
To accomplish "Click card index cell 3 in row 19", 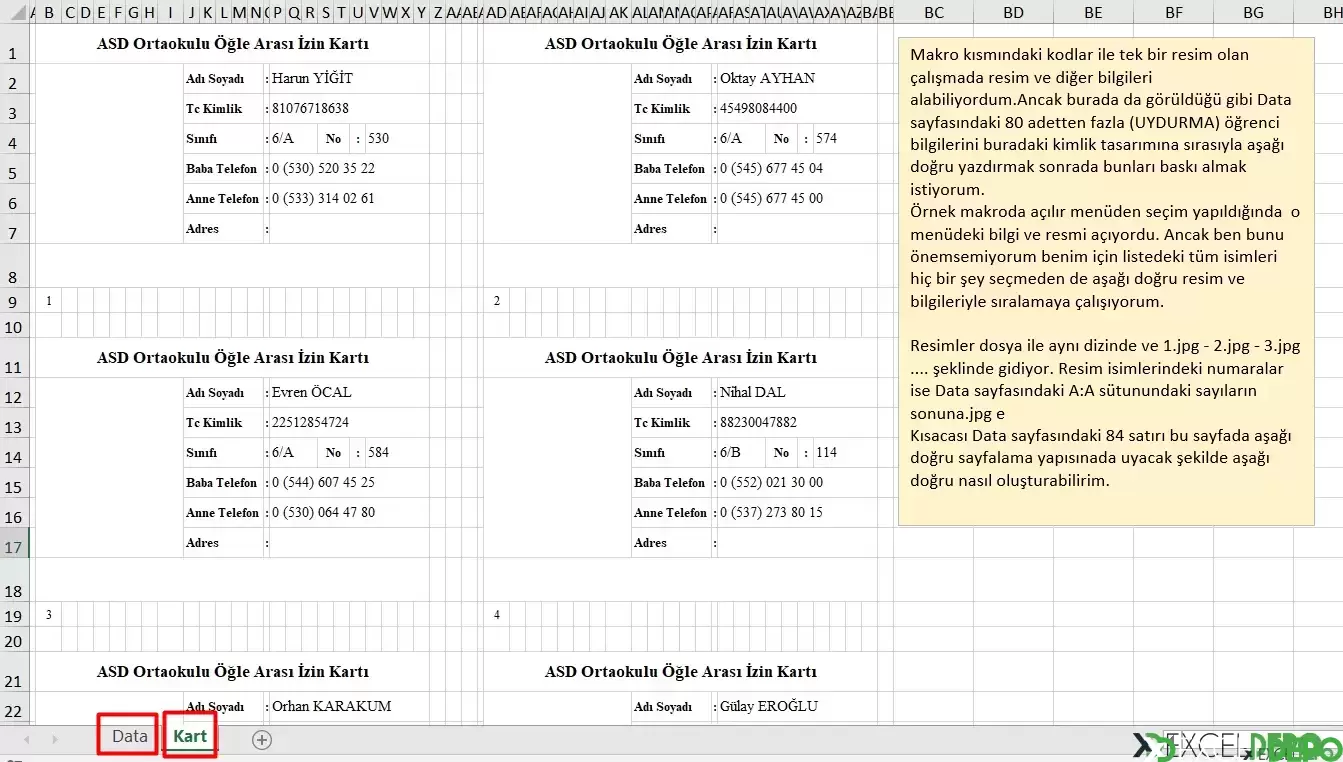I will coord(49,614).
